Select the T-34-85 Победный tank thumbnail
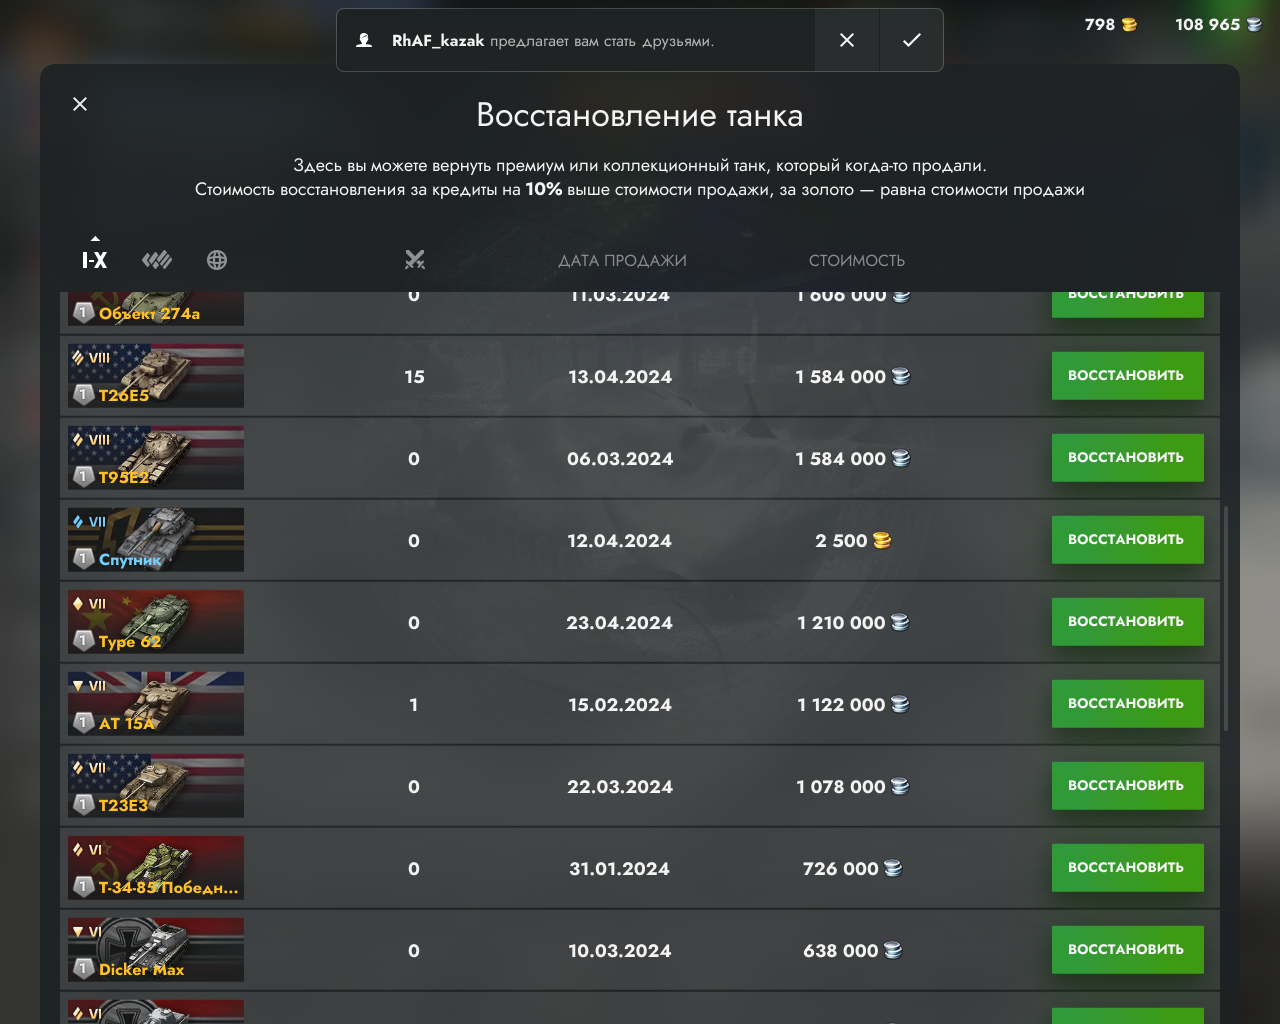Screen dimensions: 1280x1024 pos(156,868)
